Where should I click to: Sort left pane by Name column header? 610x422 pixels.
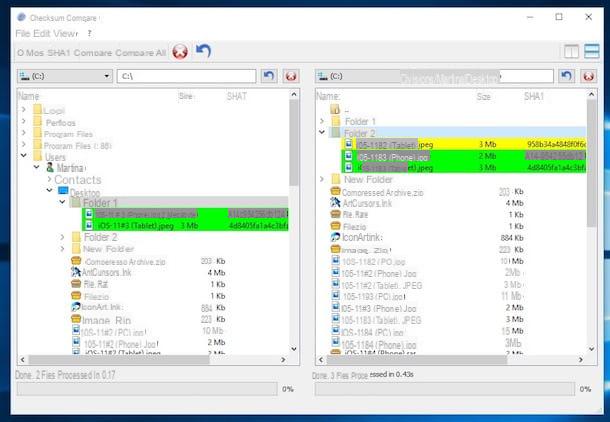(28, 96)
